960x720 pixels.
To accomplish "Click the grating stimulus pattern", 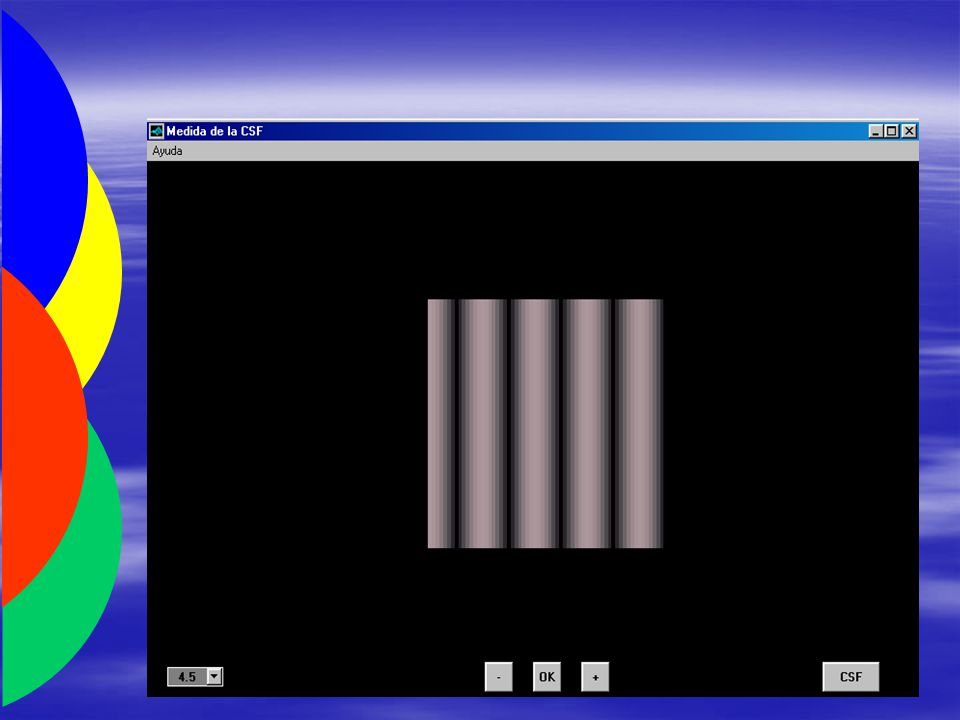I will point(545,424).
